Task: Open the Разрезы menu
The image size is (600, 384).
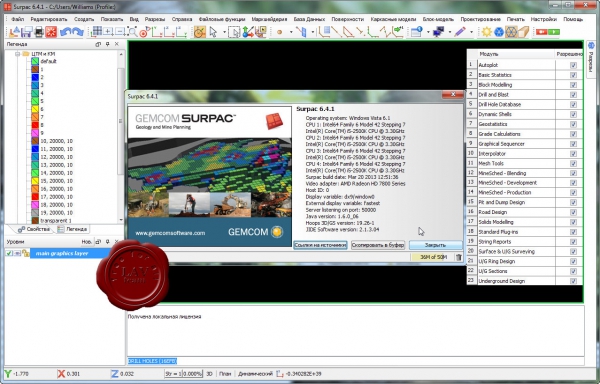Action: [x=155, y=19]
